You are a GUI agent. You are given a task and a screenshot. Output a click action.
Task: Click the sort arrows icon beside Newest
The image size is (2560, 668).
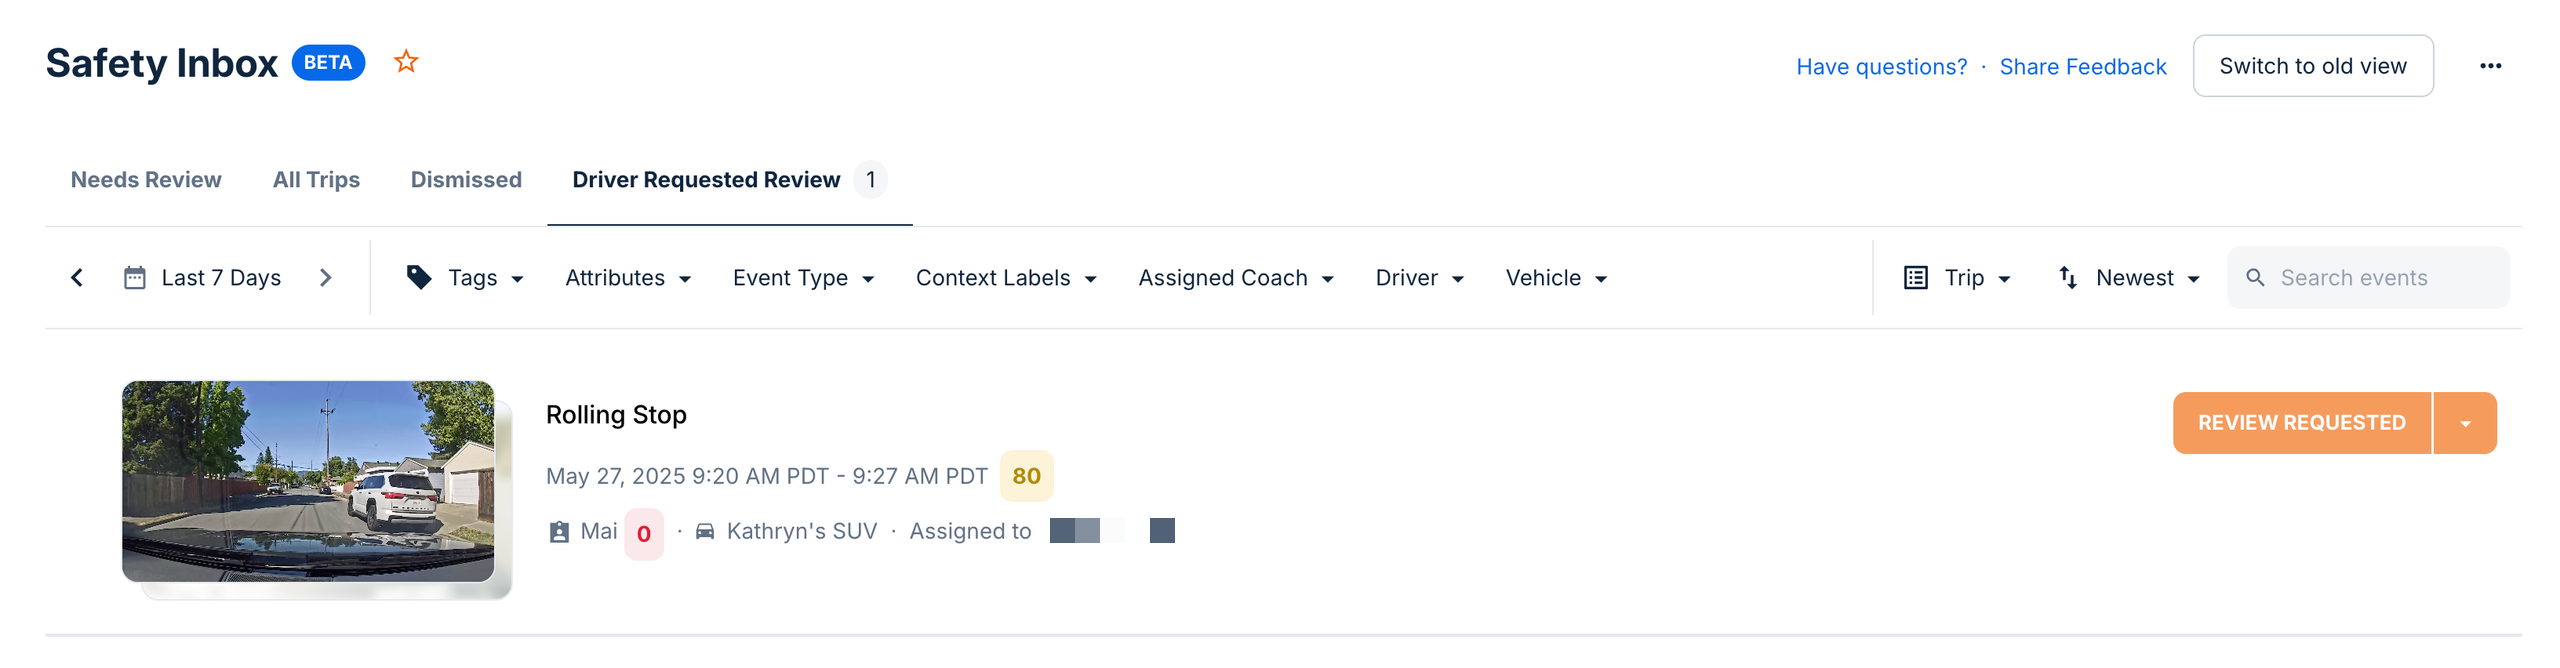click(2067, 278)
